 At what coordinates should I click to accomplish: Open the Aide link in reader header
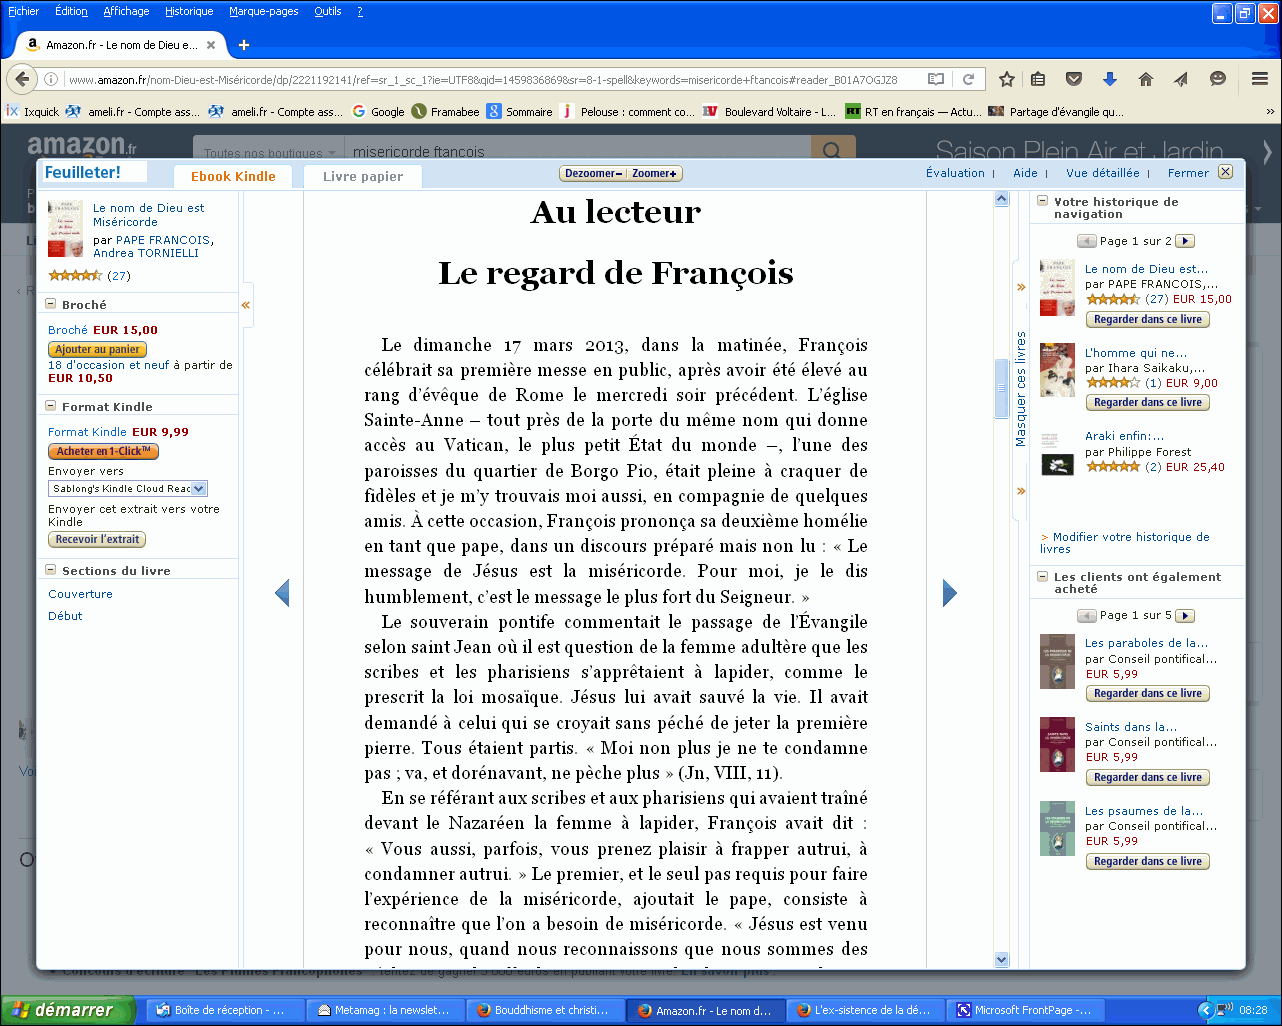(1025, 173)
